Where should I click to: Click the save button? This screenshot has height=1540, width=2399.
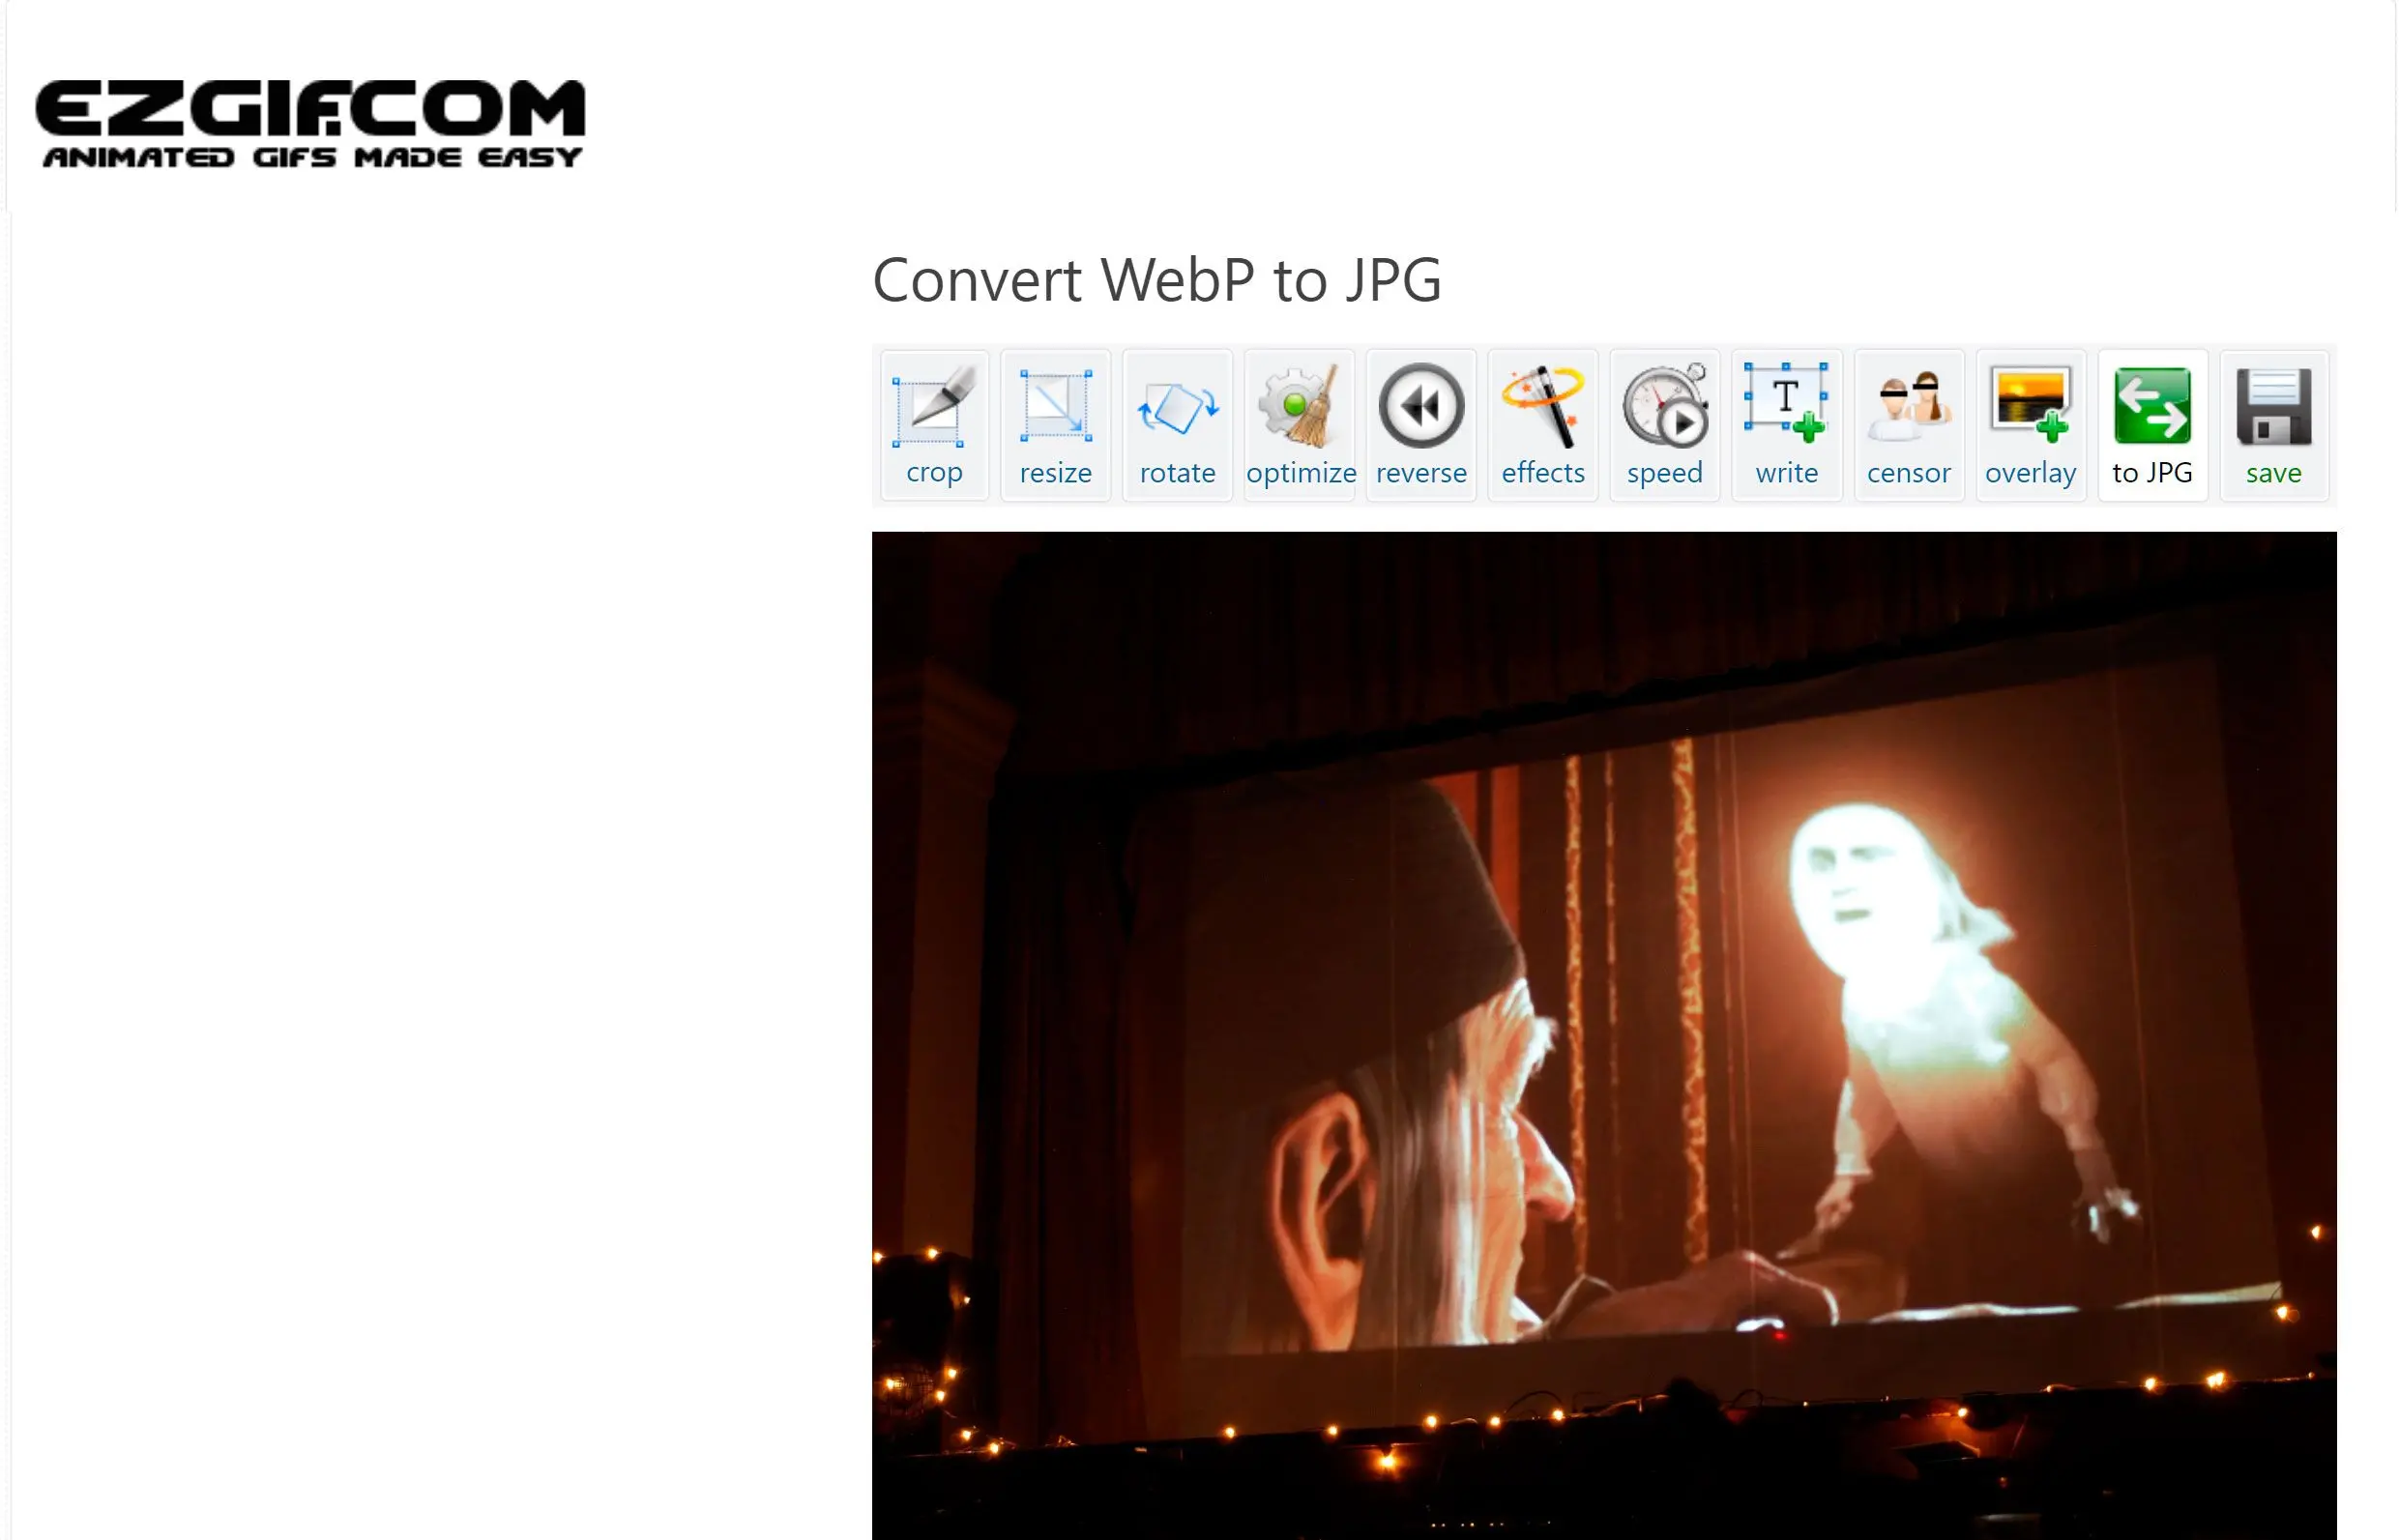pyautogui.click(x=2271, y=424)
